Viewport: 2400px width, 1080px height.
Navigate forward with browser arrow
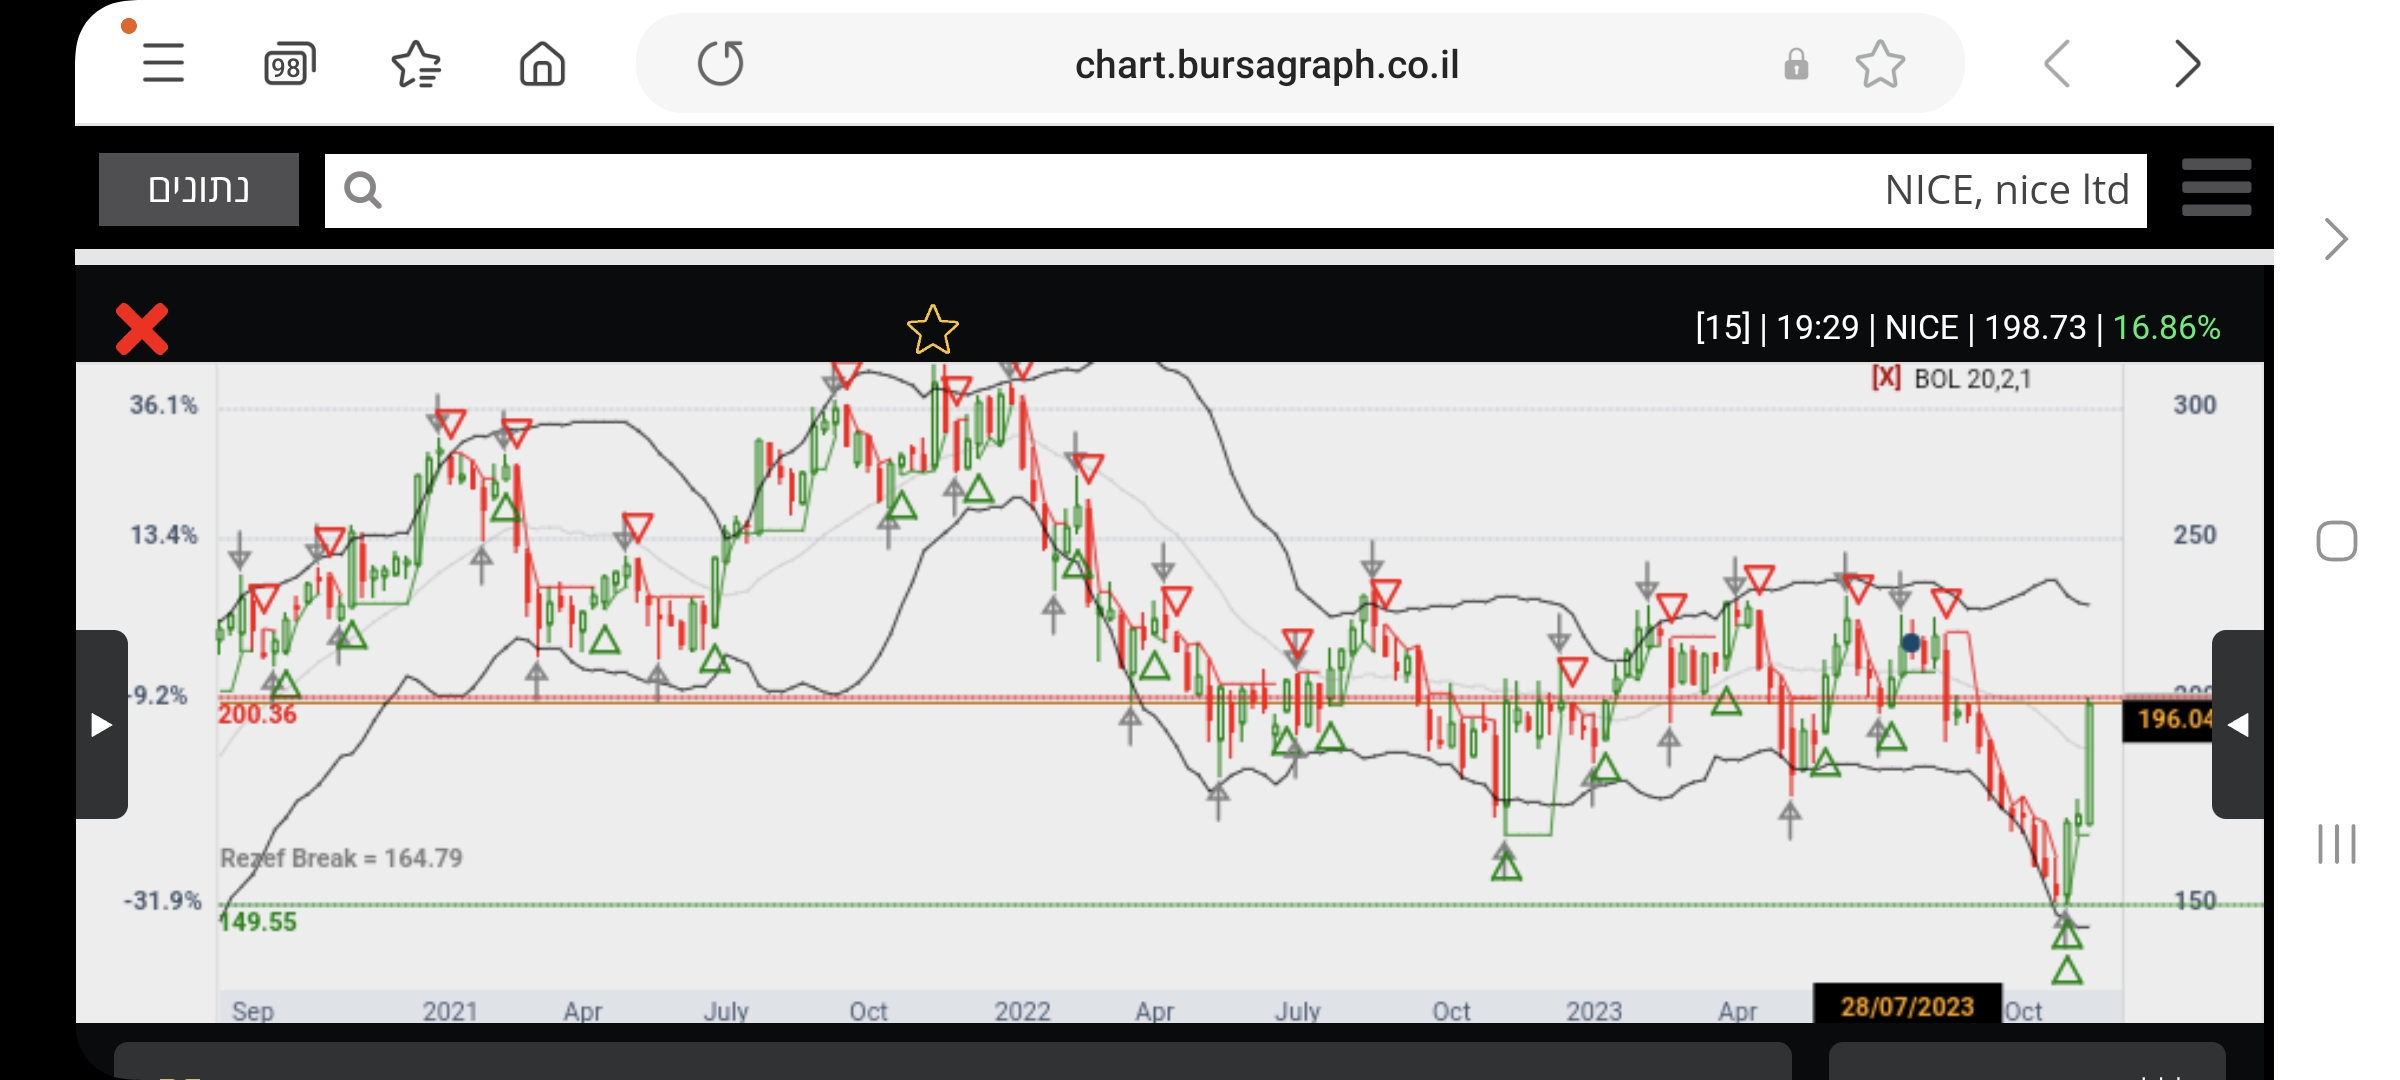[x=2187, y=65]
